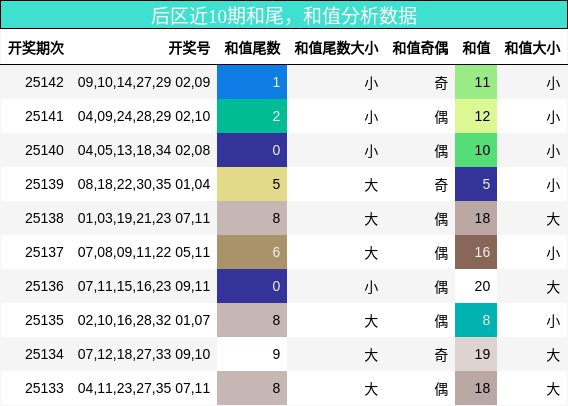Click 和值尾数大小 value 大 in row 25139

click(x=371, y=185)
